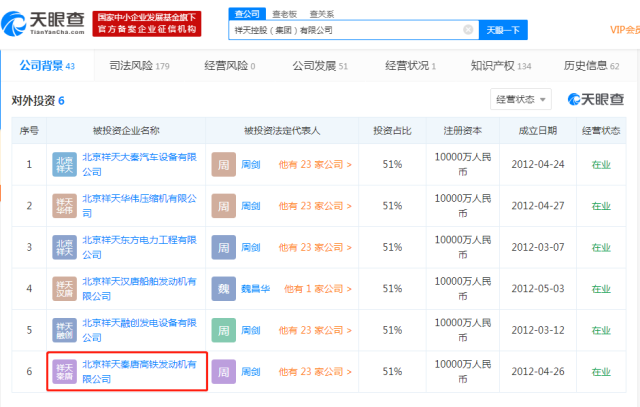
Task: Click the 祥天融创 company logo icon
Action: tap(63, 331)
